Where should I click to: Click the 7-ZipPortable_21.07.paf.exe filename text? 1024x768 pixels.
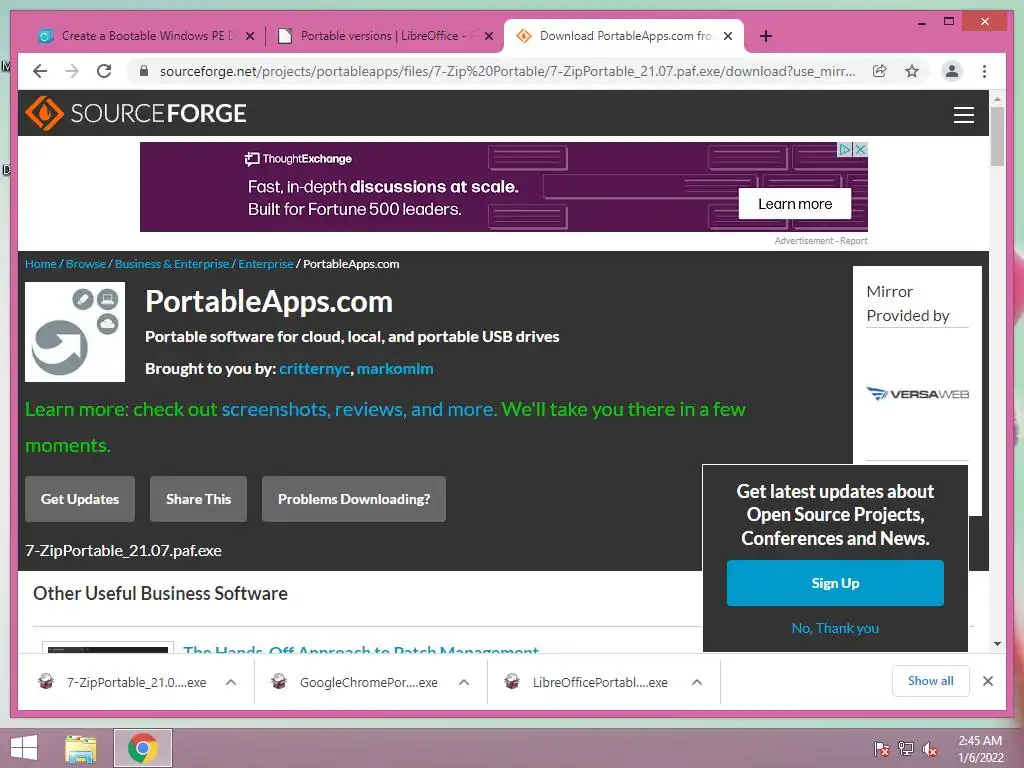(123, 551)
